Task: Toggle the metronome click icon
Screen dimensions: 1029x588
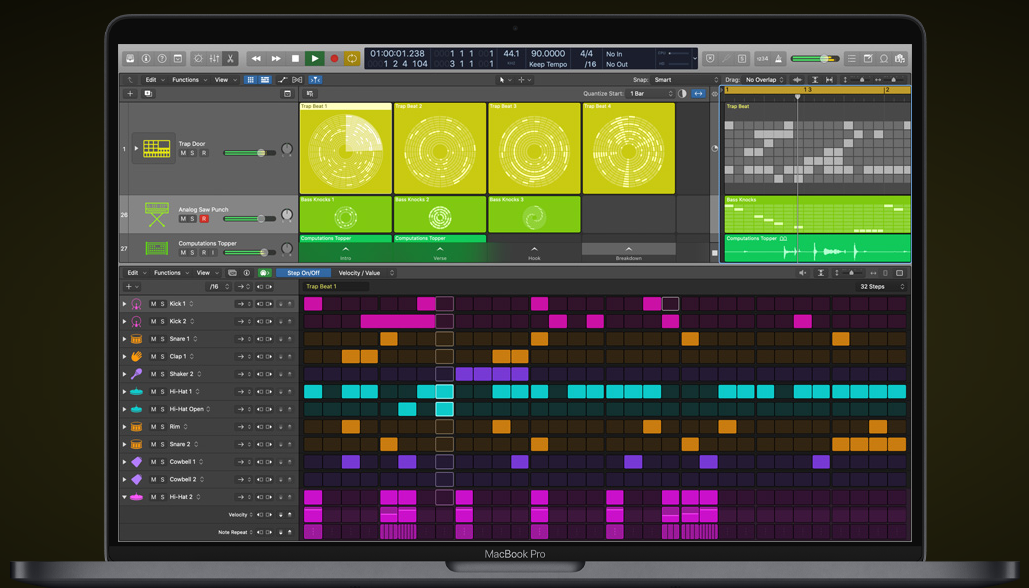Action: (778, 59)
